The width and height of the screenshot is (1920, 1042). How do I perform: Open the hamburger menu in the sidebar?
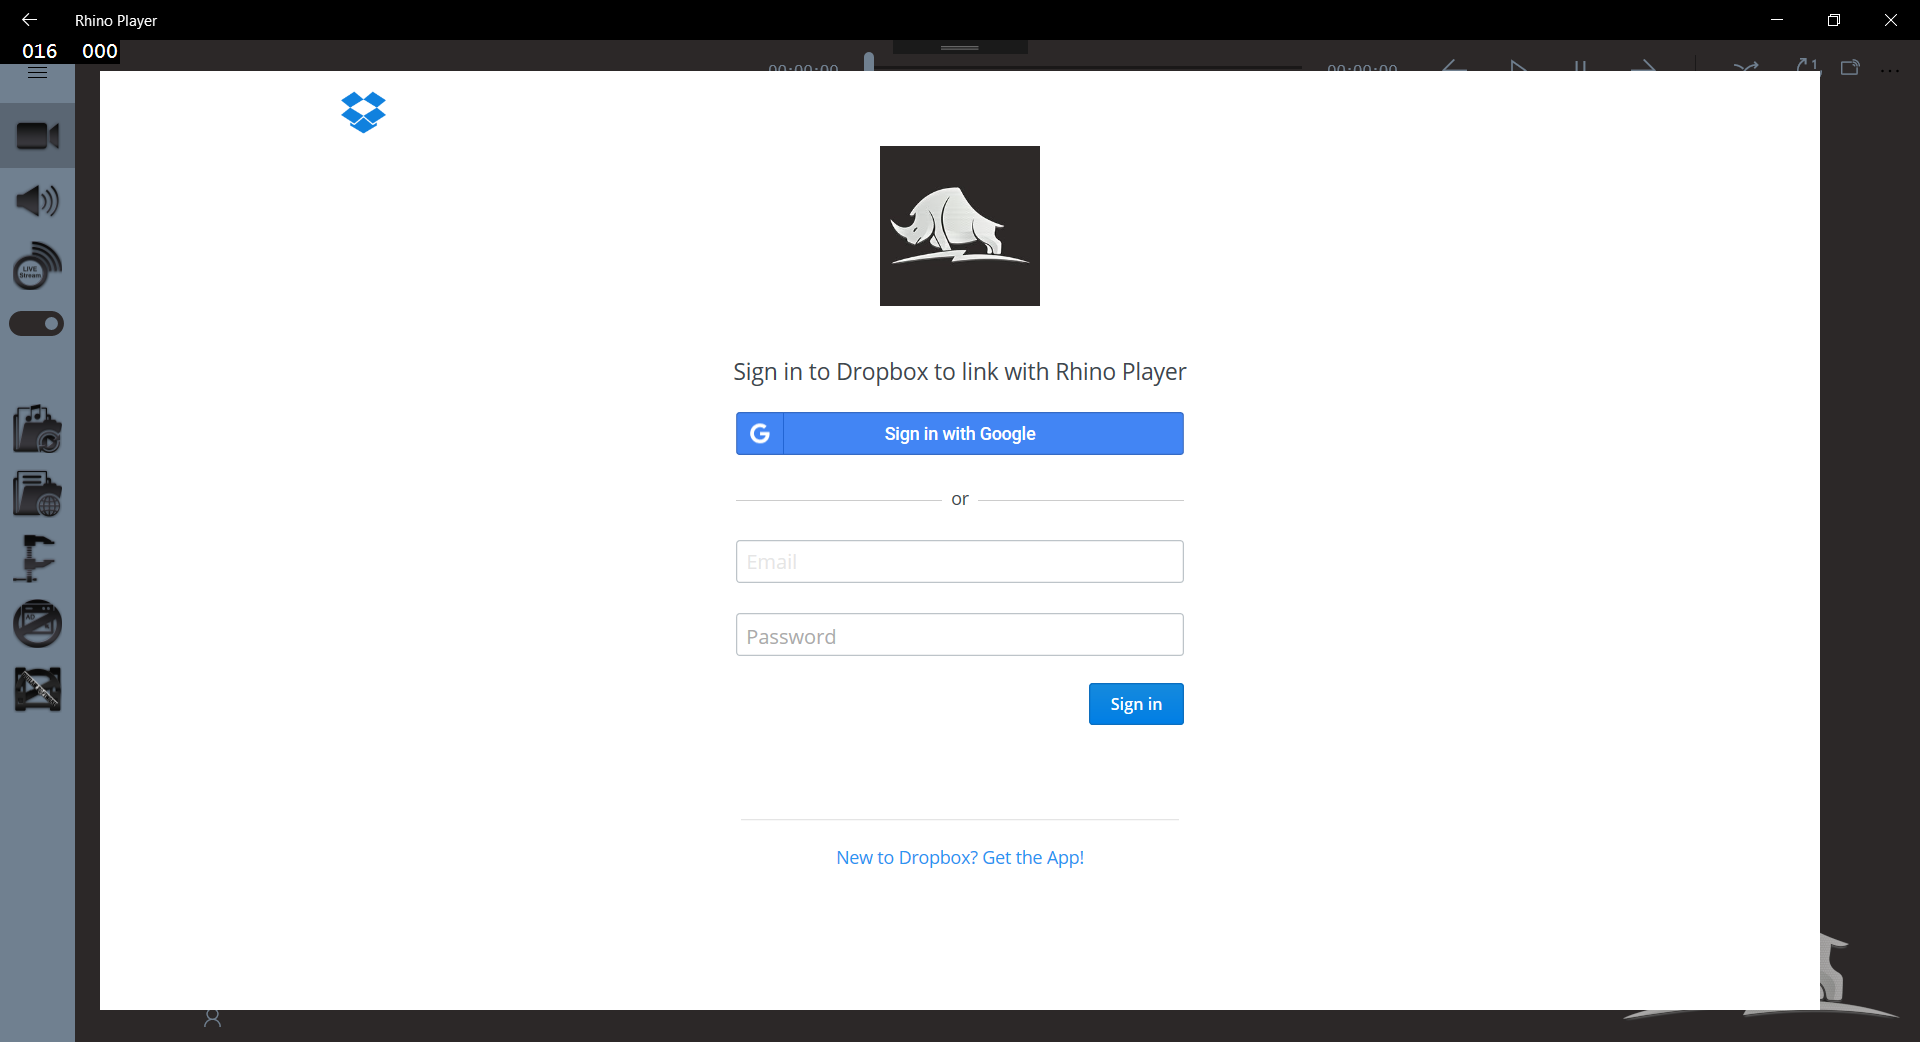[x=38, y=72]
